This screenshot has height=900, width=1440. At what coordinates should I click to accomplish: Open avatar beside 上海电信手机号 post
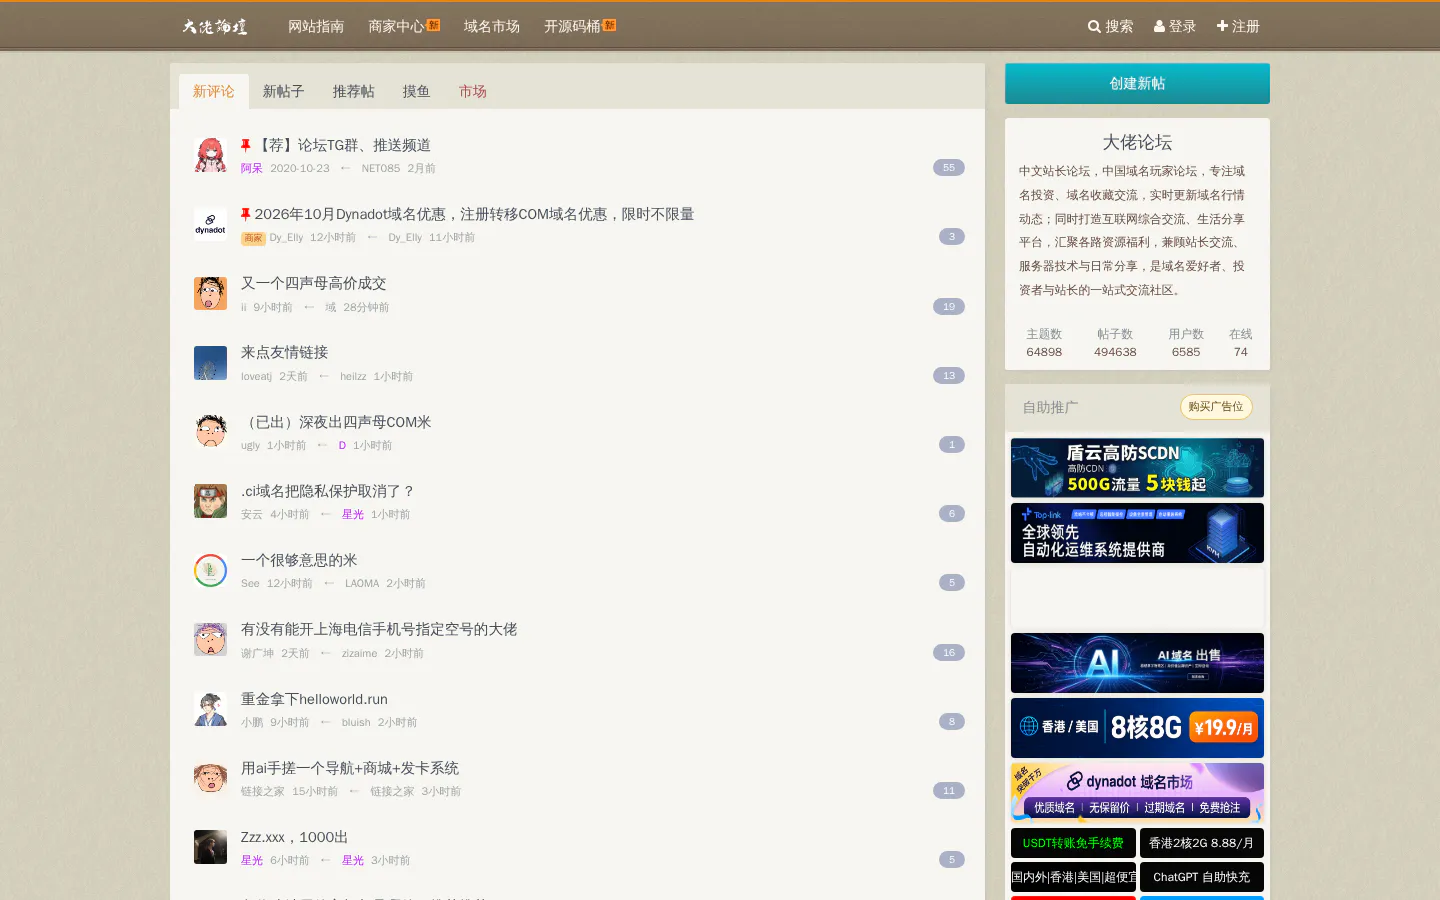click(210, 639)
